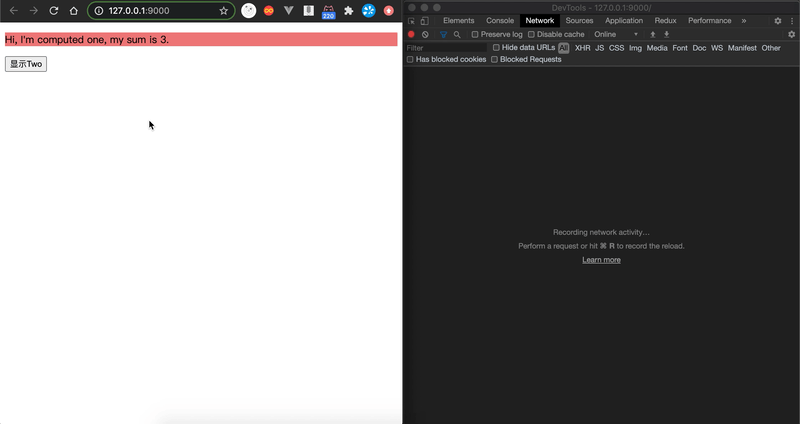The width and height of the screenshot is (800, 424).
Task: Filter requests by Other
Action: pyautogui.click(x=771, y=48)
